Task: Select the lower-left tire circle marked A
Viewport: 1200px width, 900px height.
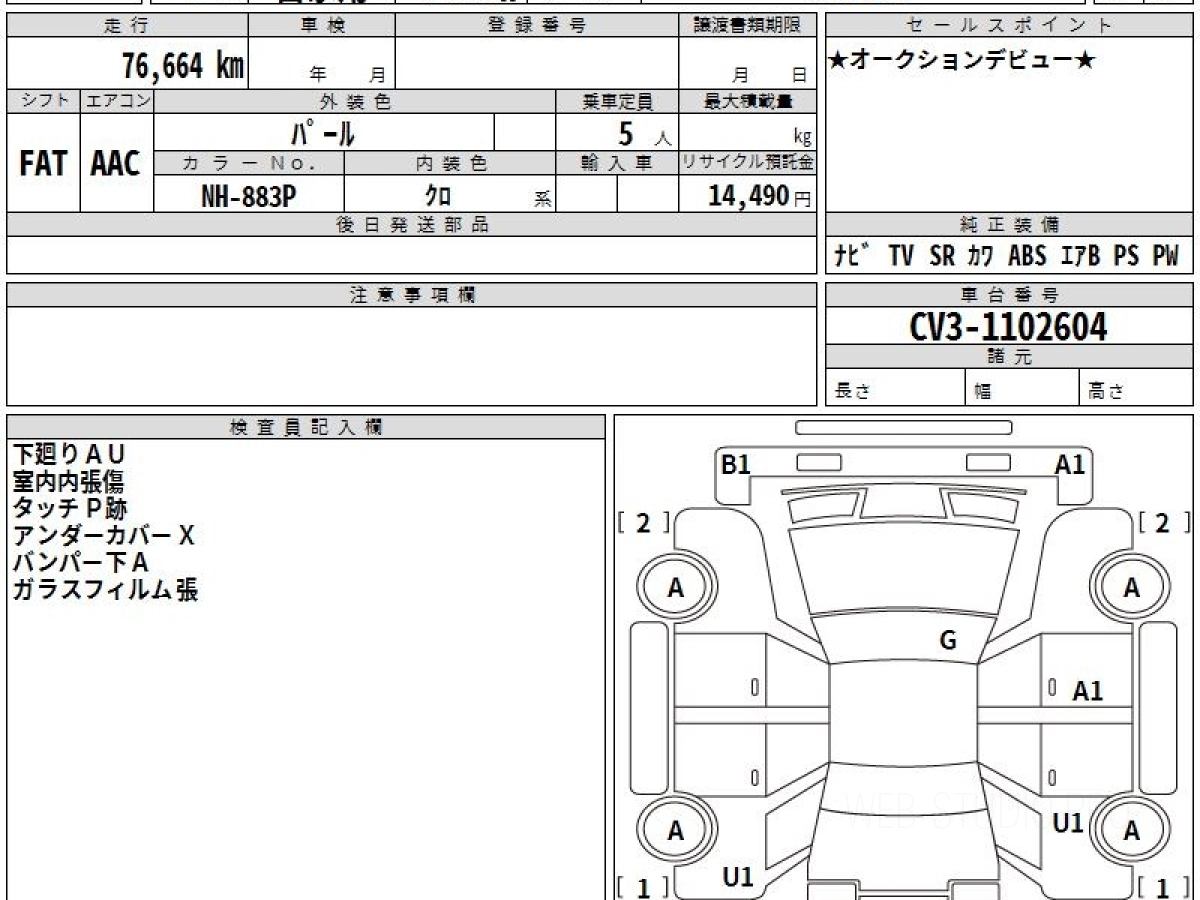Action: coord(676,831)
